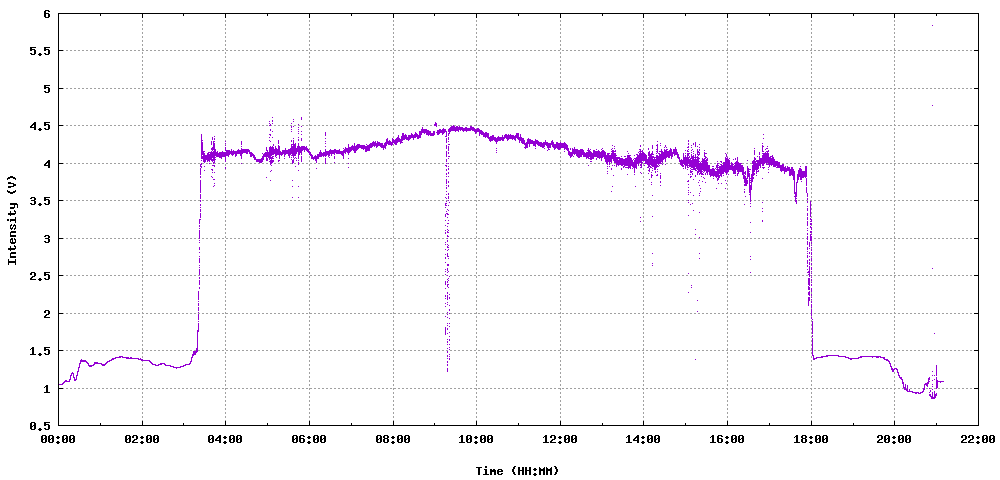Select the 18:00 x-axis tick label
The image size is (1000, 480).
811,439
